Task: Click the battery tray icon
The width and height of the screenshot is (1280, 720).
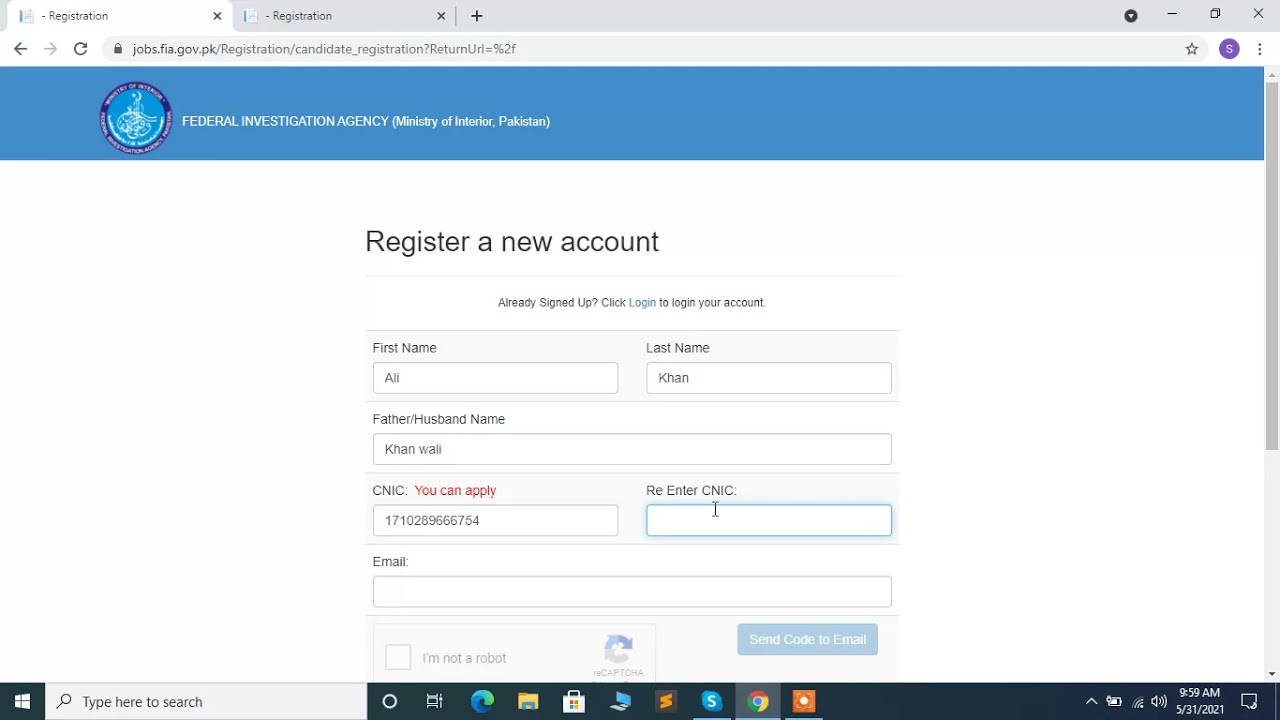Action: (1114, 701)
